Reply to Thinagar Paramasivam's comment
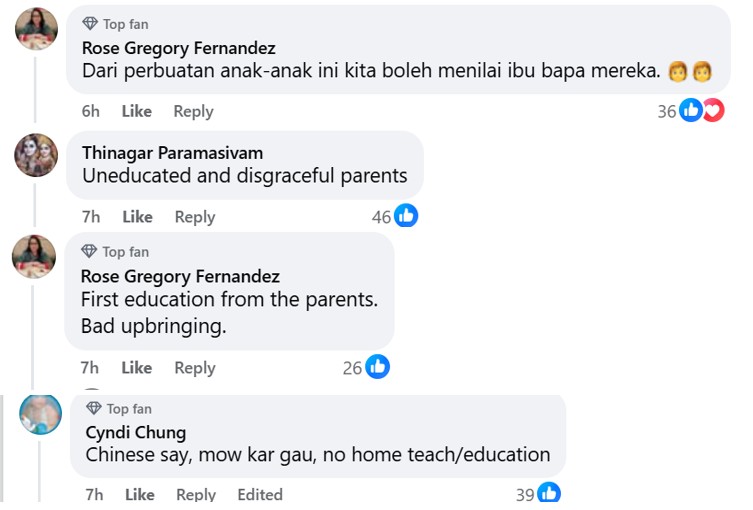This screenshot has height=510, width=753. (x=195, y=217)
